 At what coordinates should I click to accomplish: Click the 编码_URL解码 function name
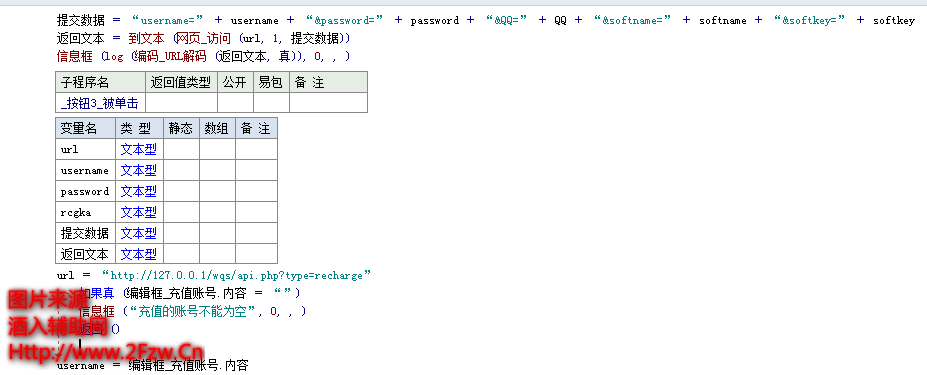(171, 57)
